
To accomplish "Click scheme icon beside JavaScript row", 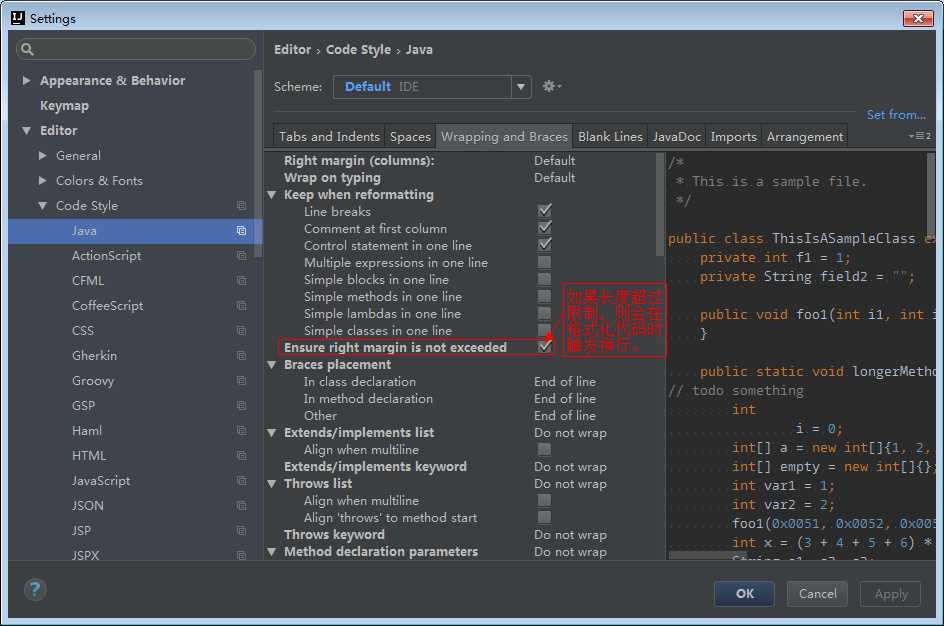I will (241, 480).
